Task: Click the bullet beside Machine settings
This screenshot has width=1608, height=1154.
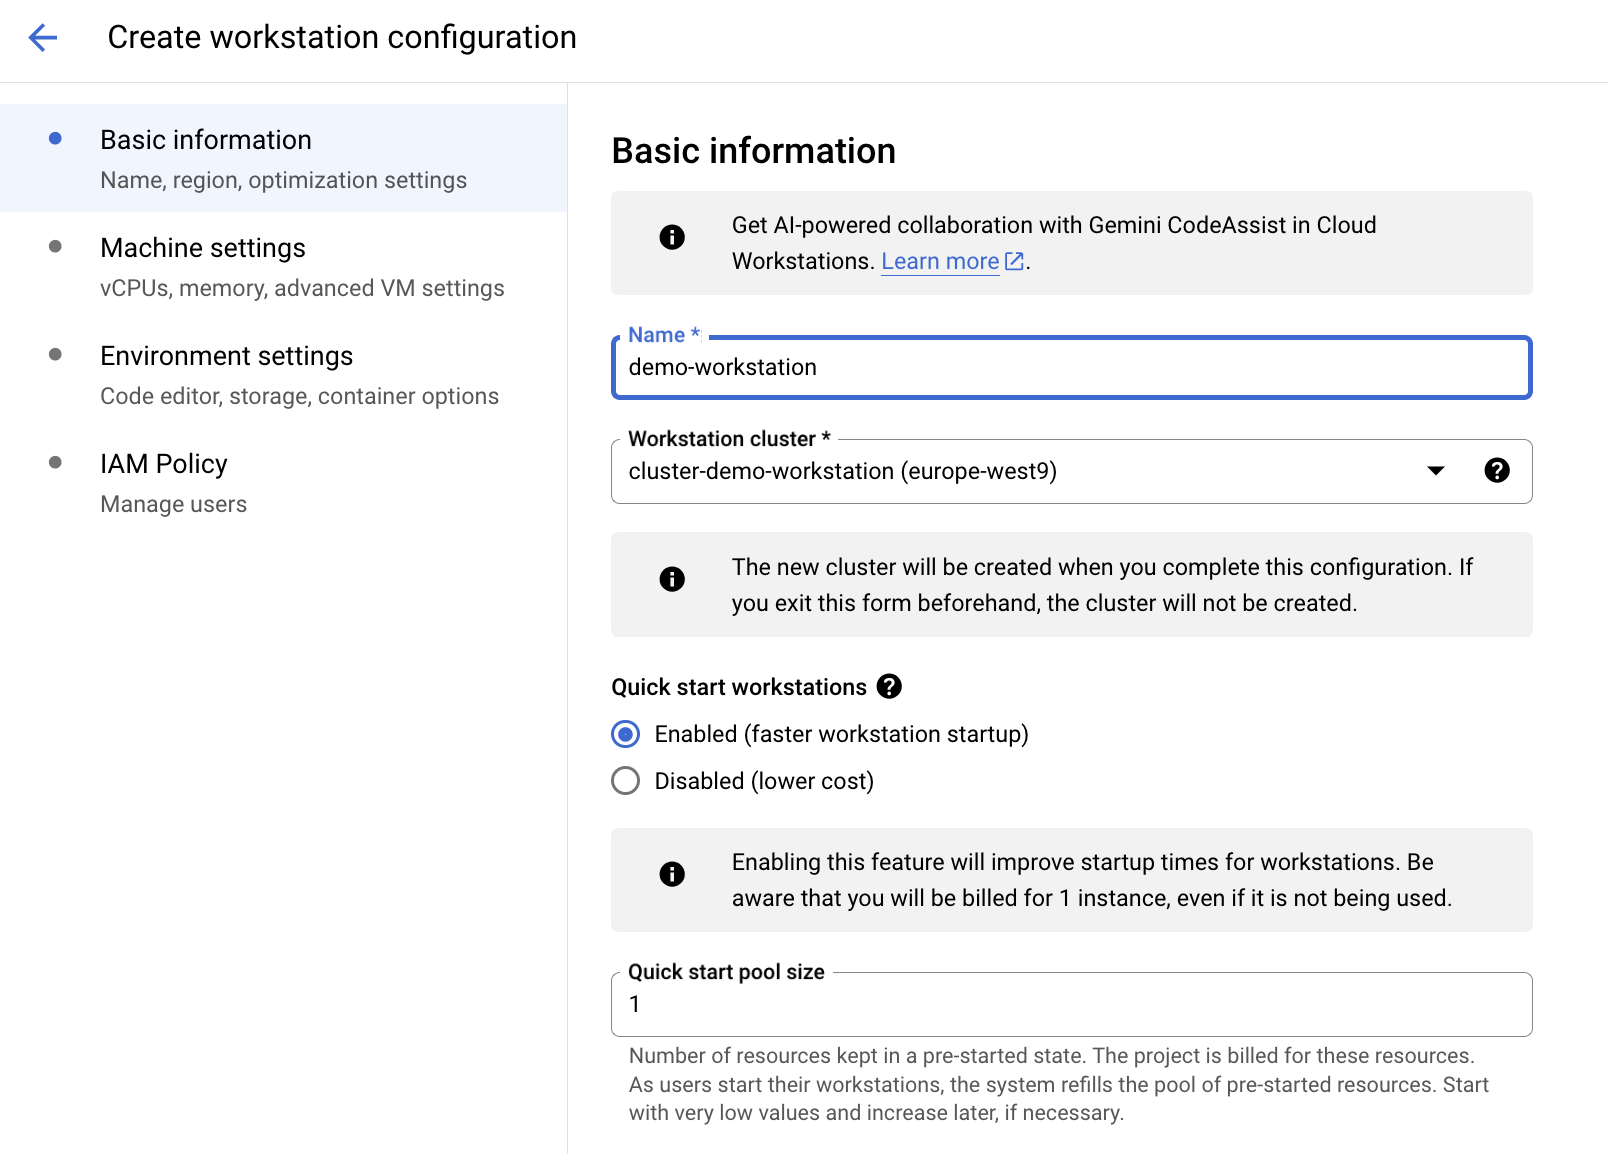Action: pos(56,247)
